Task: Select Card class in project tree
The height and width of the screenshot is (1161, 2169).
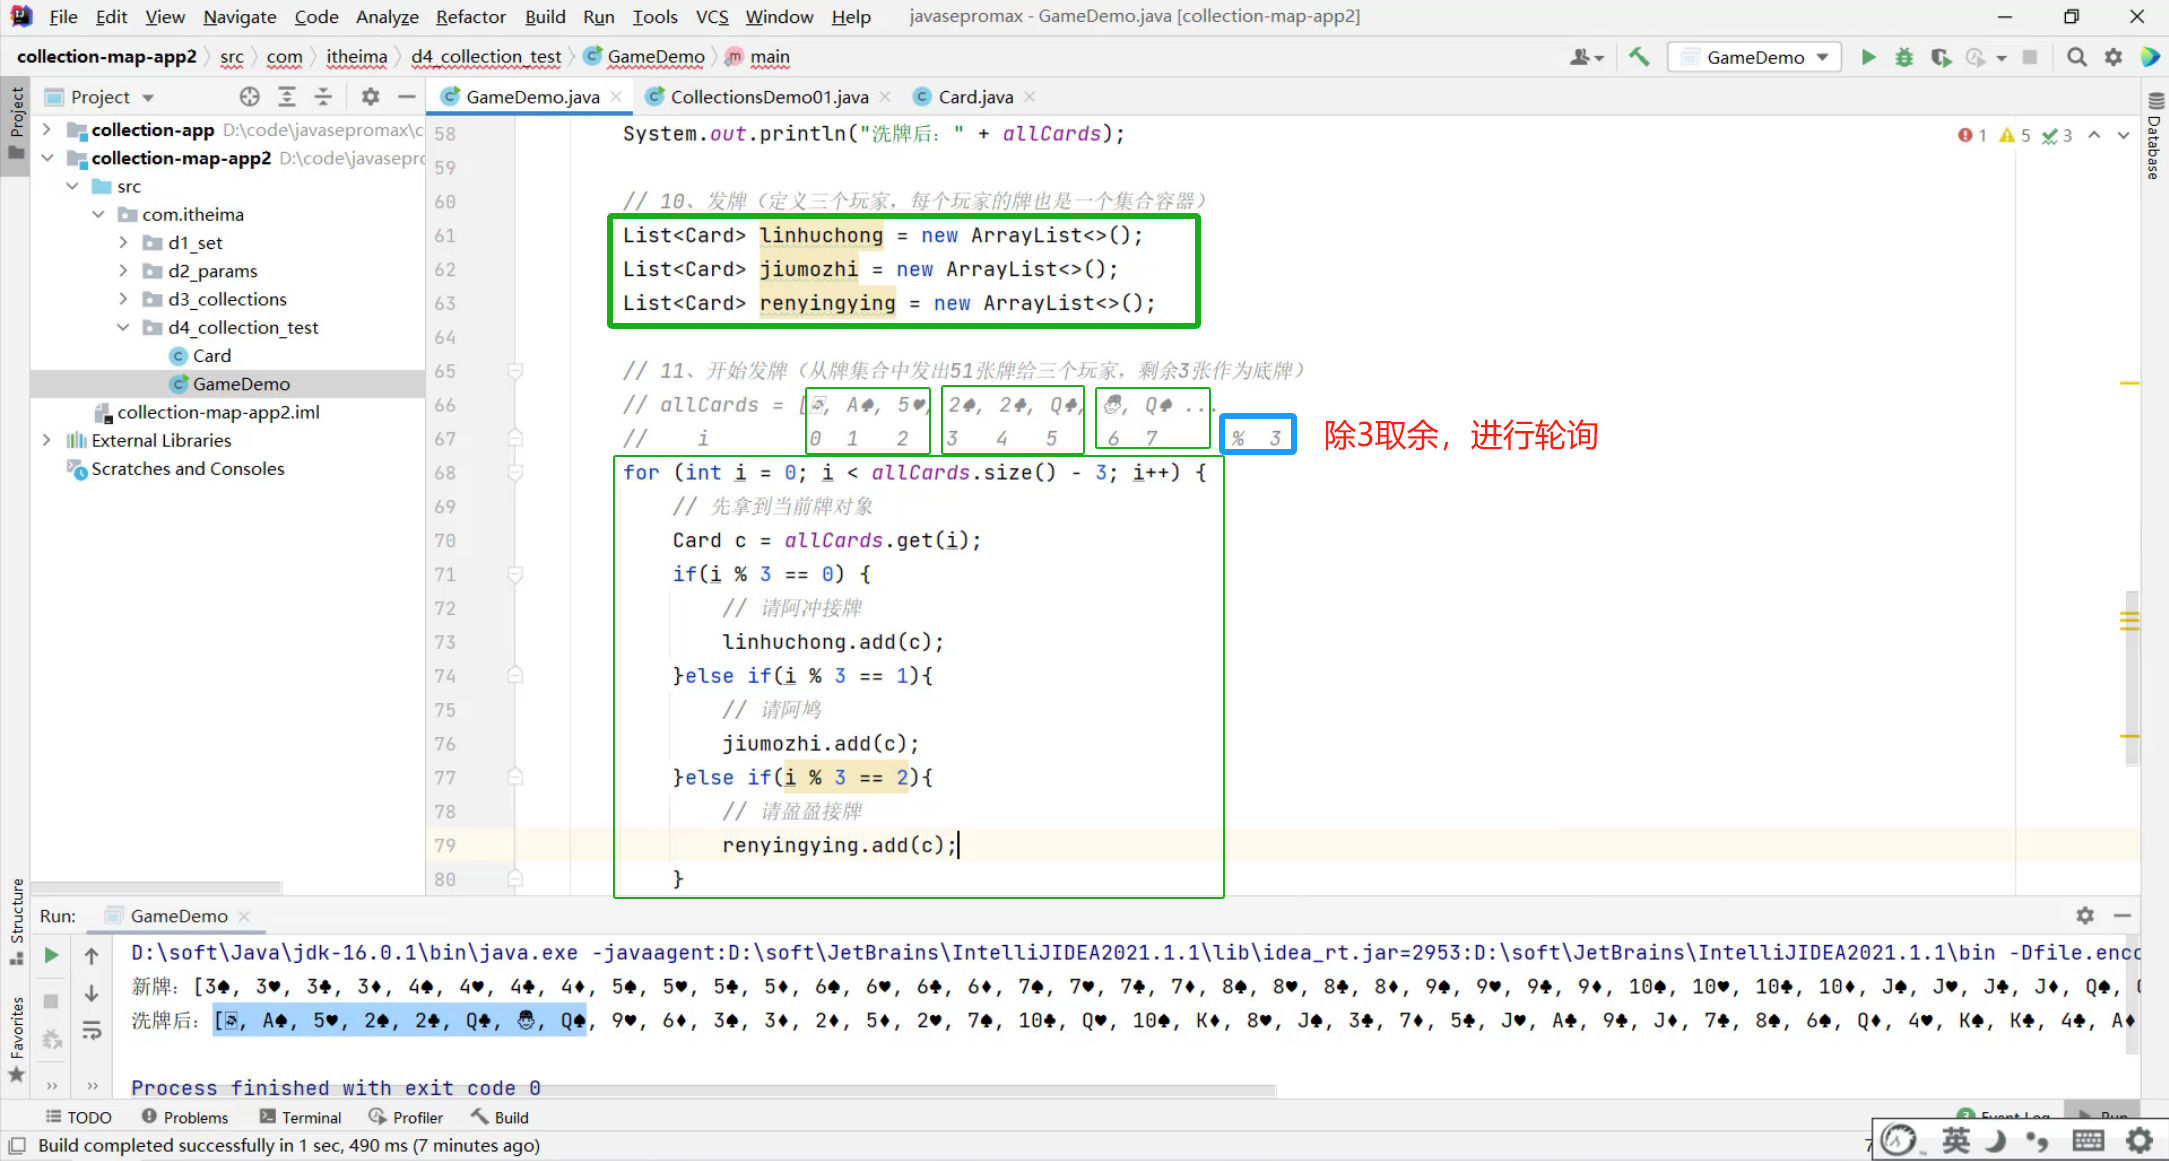Action: (211, 356)
